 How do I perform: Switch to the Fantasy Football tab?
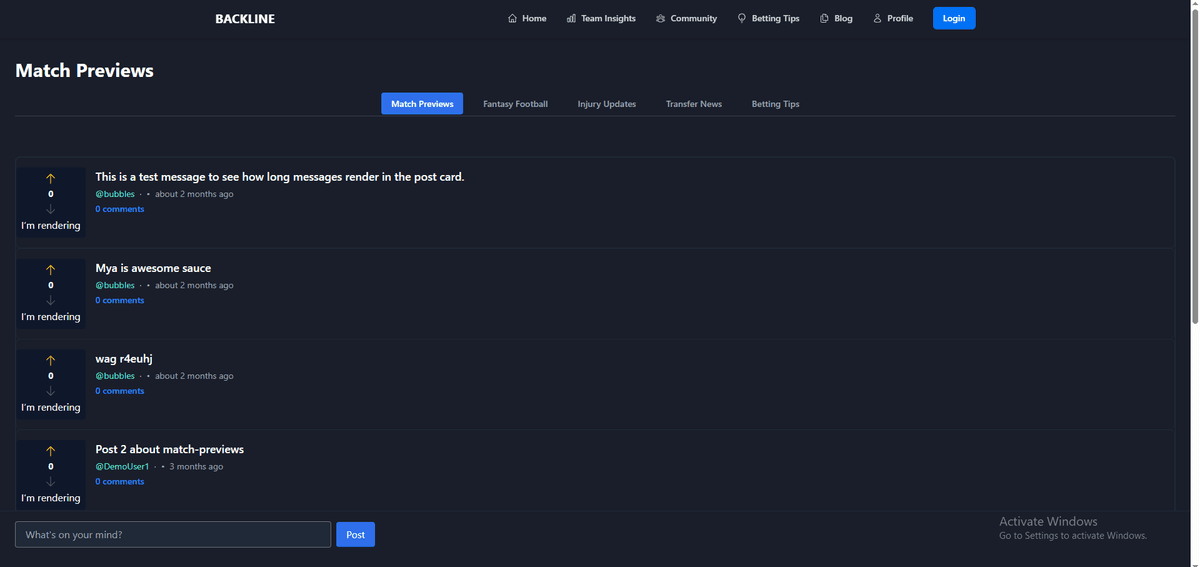coord(515,104)
